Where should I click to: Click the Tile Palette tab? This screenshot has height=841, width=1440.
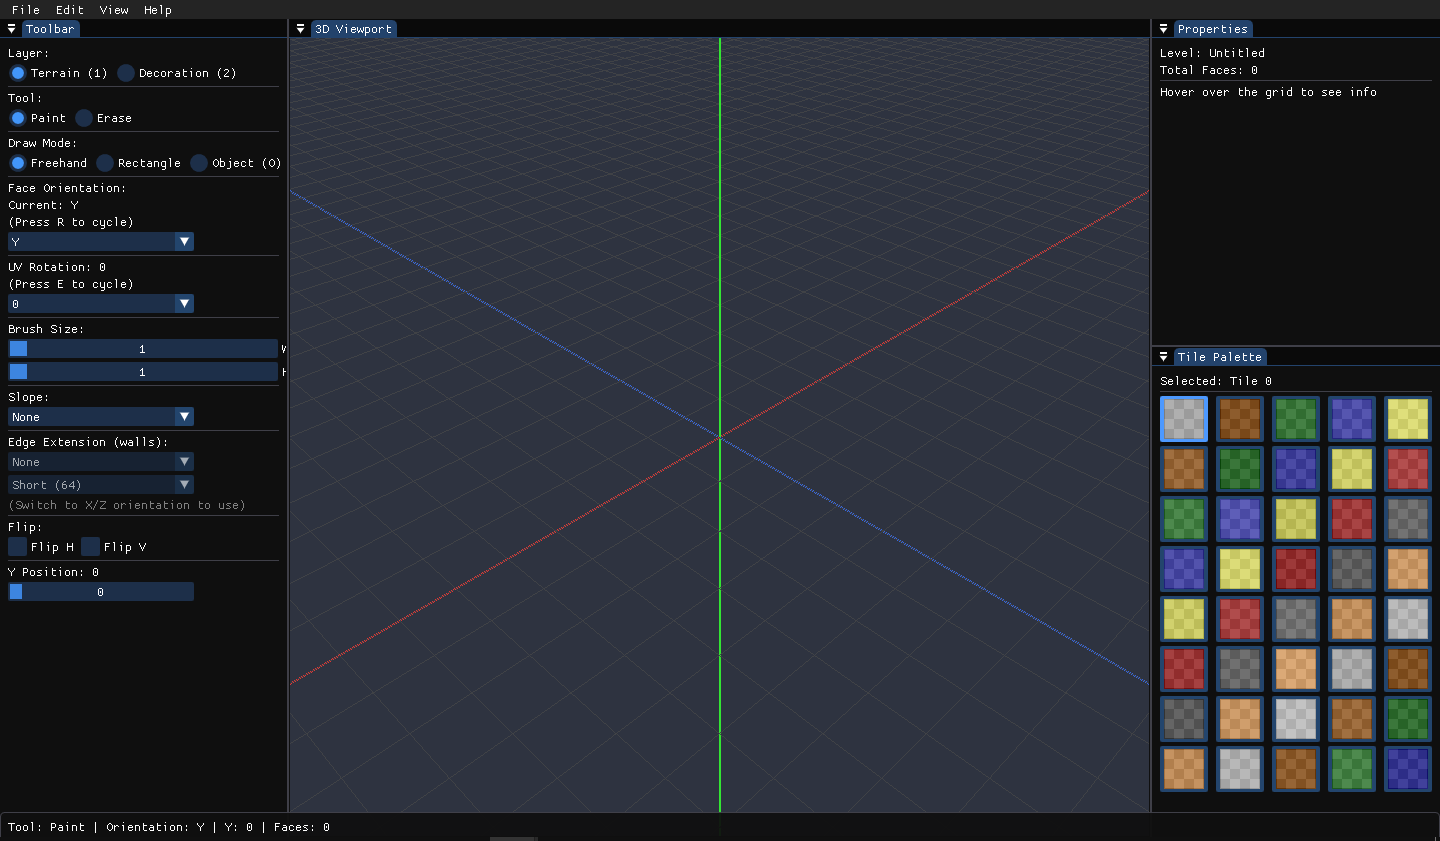1220,357
